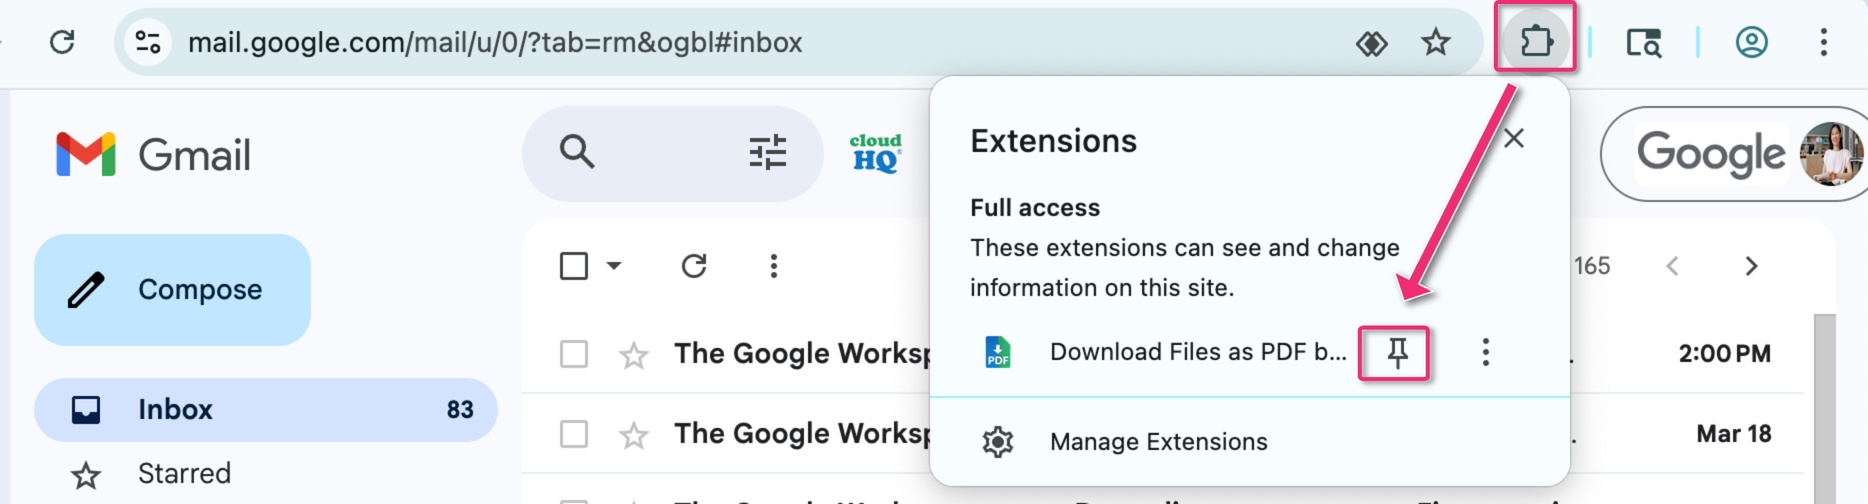Click the cloudHQ icon

click(x=875, y=153)
